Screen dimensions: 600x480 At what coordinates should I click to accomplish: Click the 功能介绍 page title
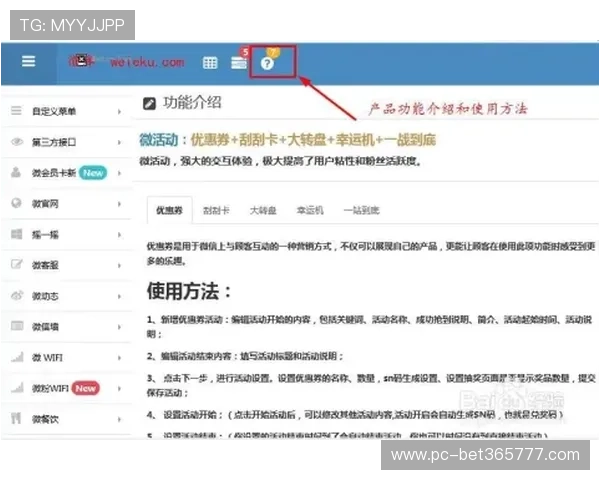click(x=192, y=103)
